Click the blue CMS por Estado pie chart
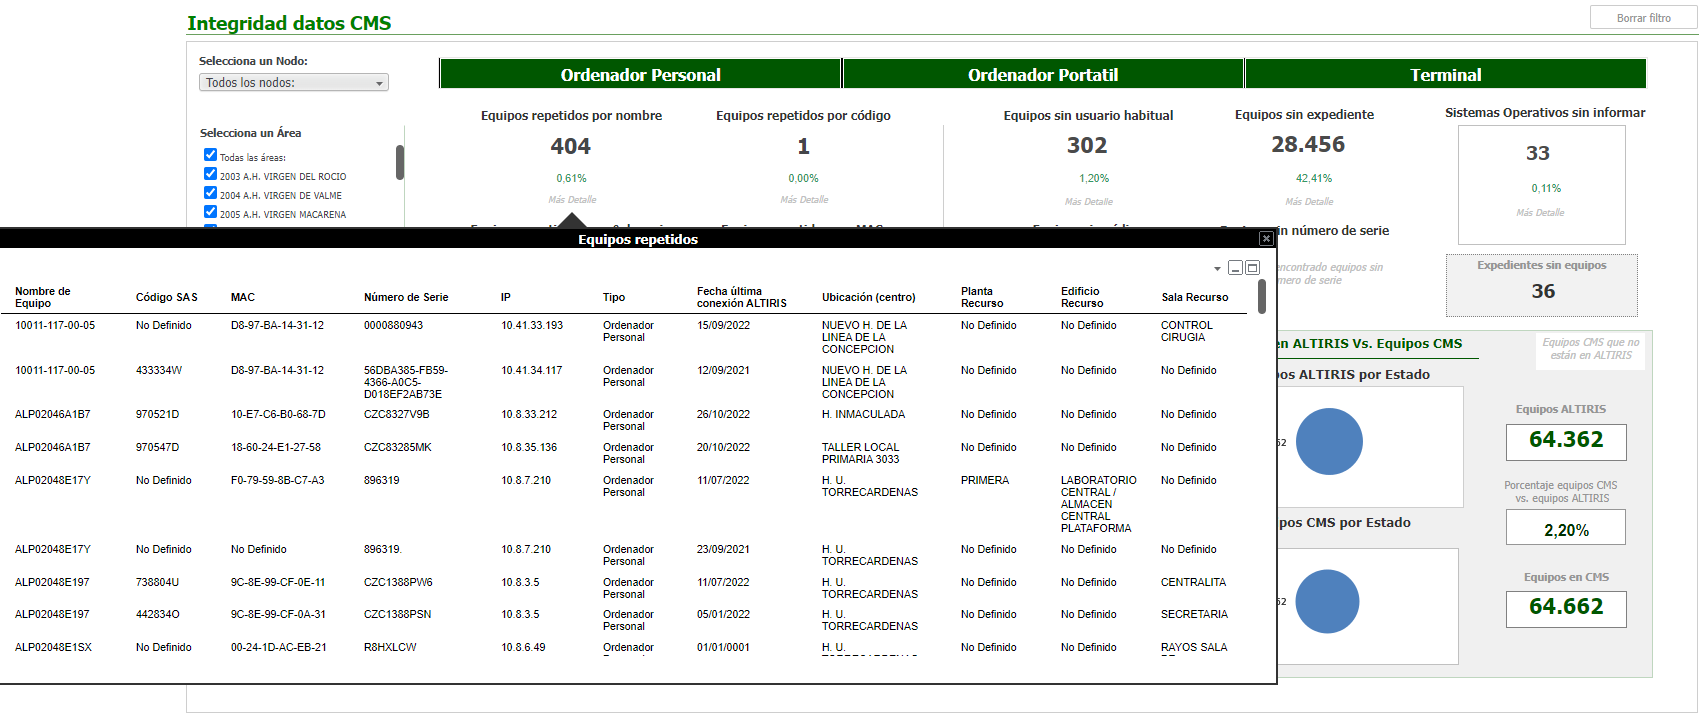Image resolution: width=1708 pixels, height=717 pixels. point(1327,601)
